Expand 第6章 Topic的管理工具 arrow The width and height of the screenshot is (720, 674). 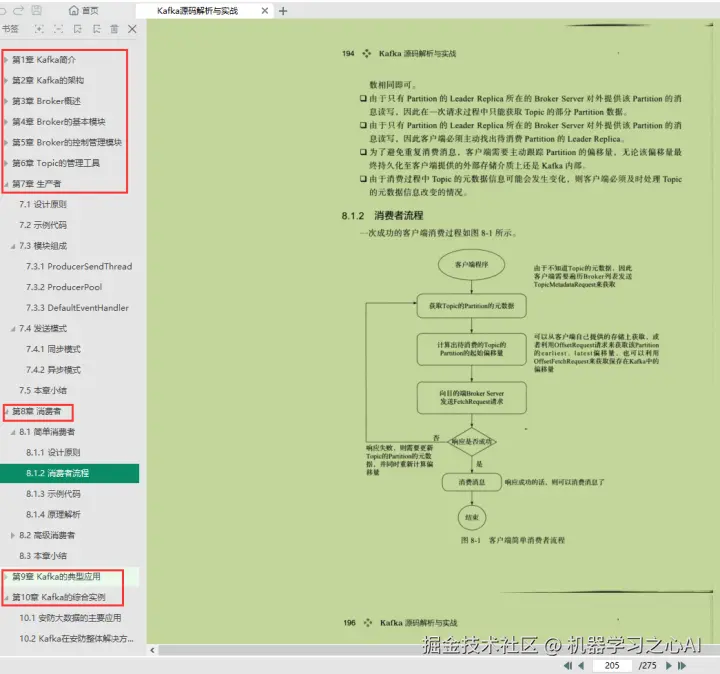click(6, 163)
